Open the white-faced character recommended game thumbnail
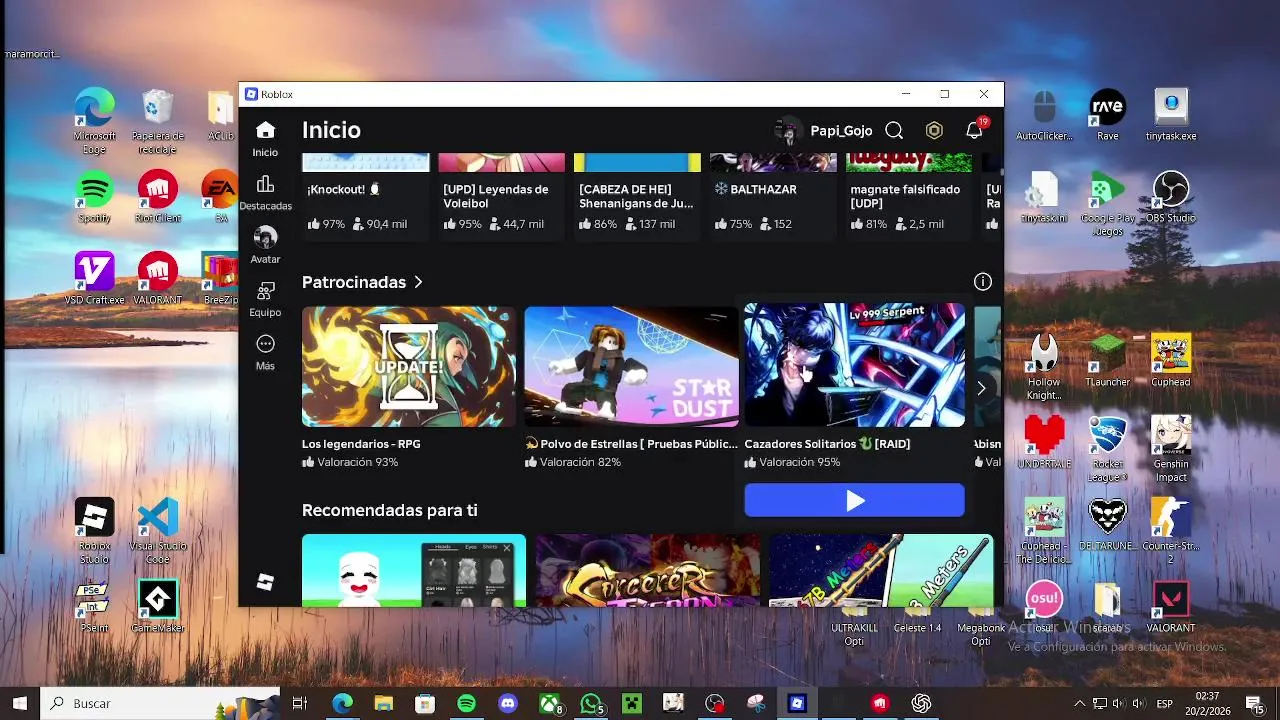Image resolution: width=1280 pixels, height=720 pixels. click(414, 570)
